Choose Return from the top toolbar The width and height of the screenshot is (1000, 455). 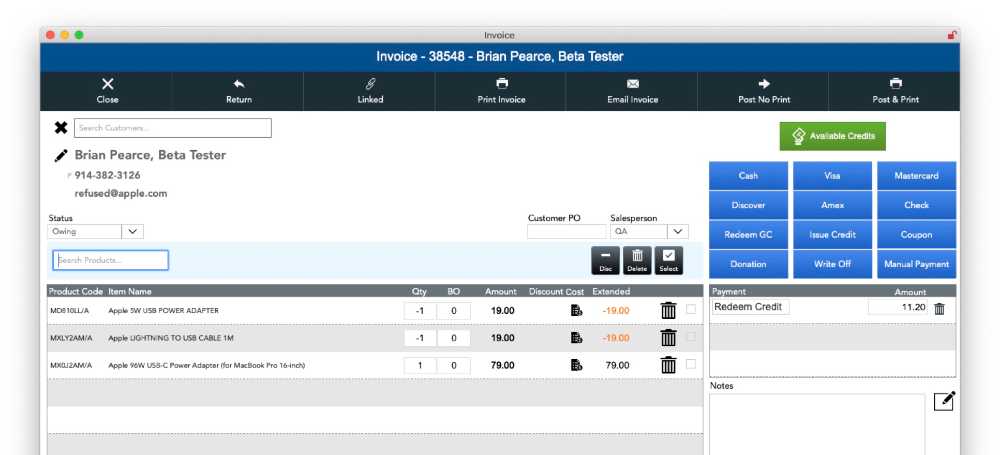pos(239,91)
